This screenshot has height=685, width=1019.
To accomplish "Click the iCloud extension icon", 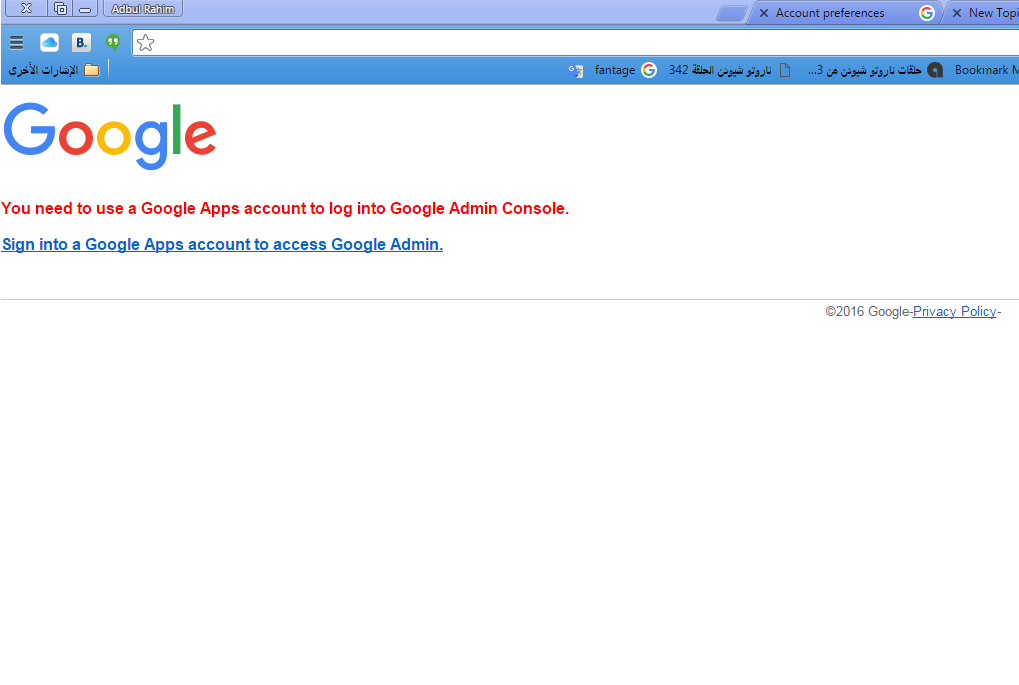I will click(x=49, y=43).
